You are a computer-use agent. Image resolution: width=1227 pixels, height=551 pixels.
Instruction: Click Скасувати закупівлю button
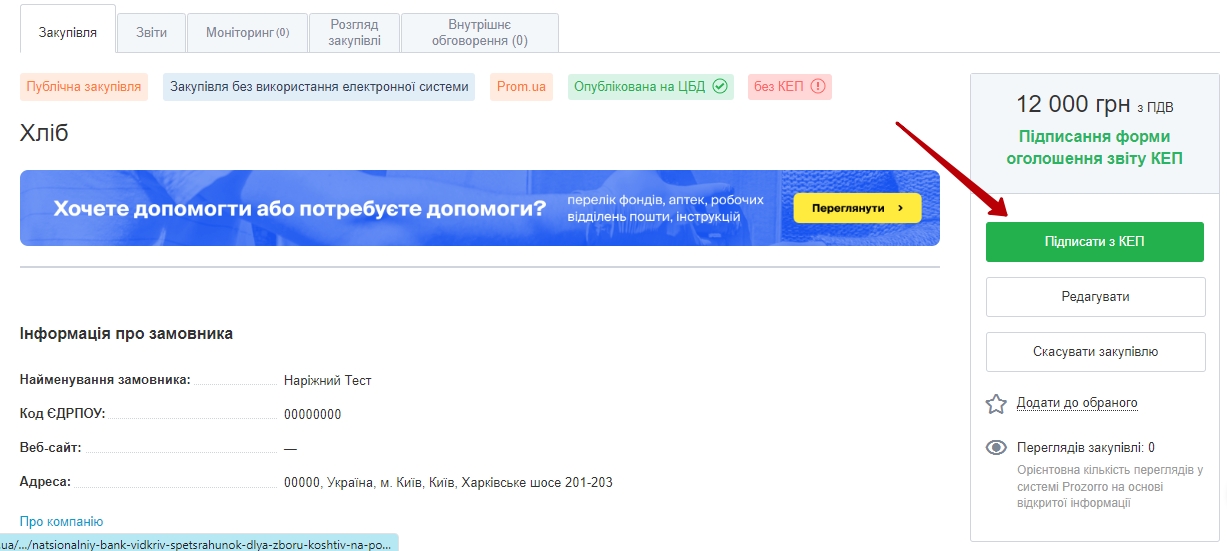[1095, 352]
